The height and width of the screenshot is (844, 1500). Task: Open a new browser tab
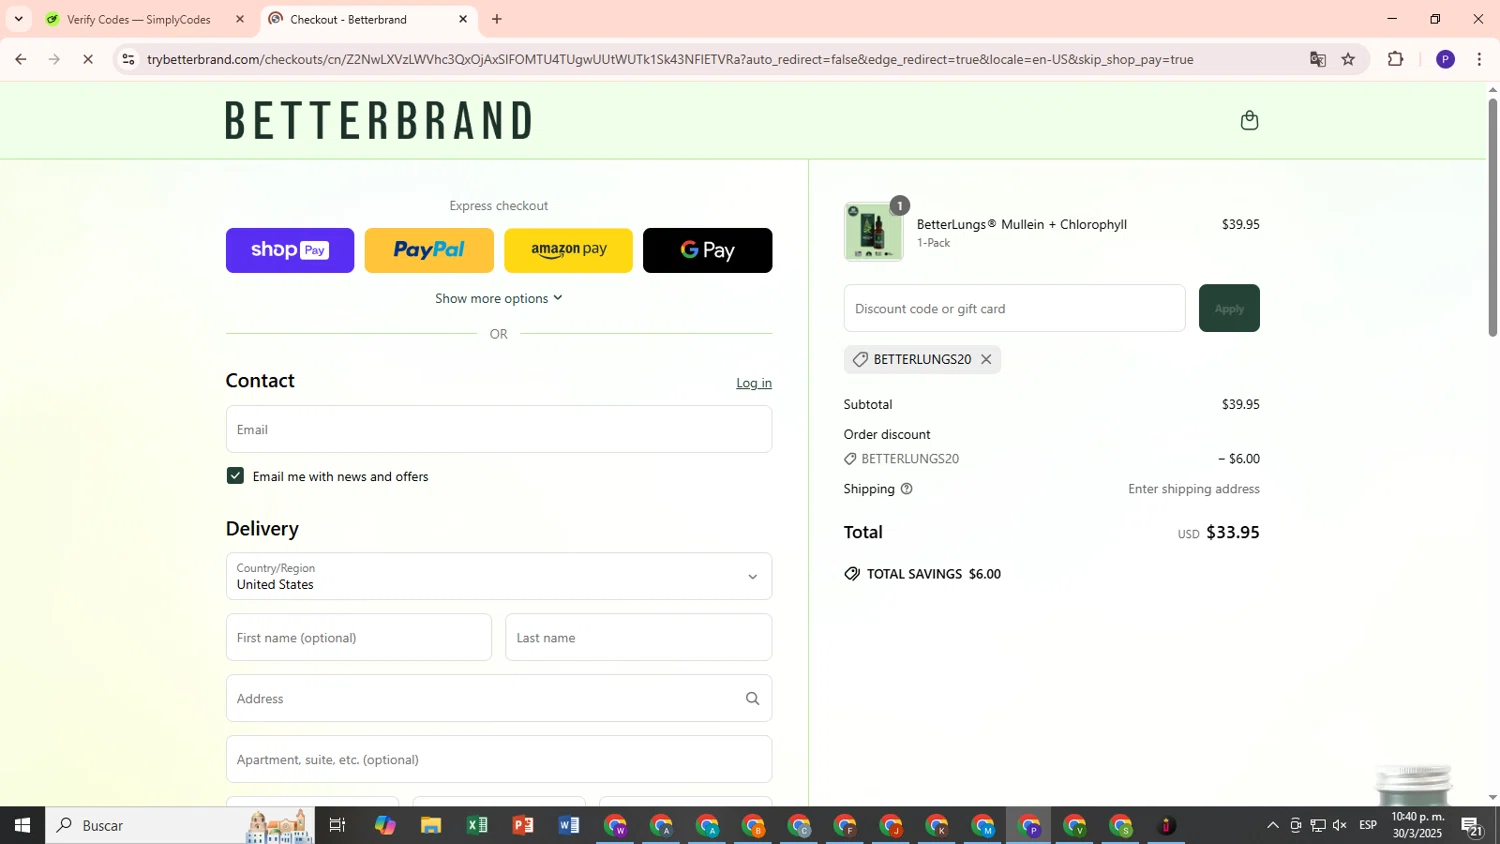[x=497, y=19]
